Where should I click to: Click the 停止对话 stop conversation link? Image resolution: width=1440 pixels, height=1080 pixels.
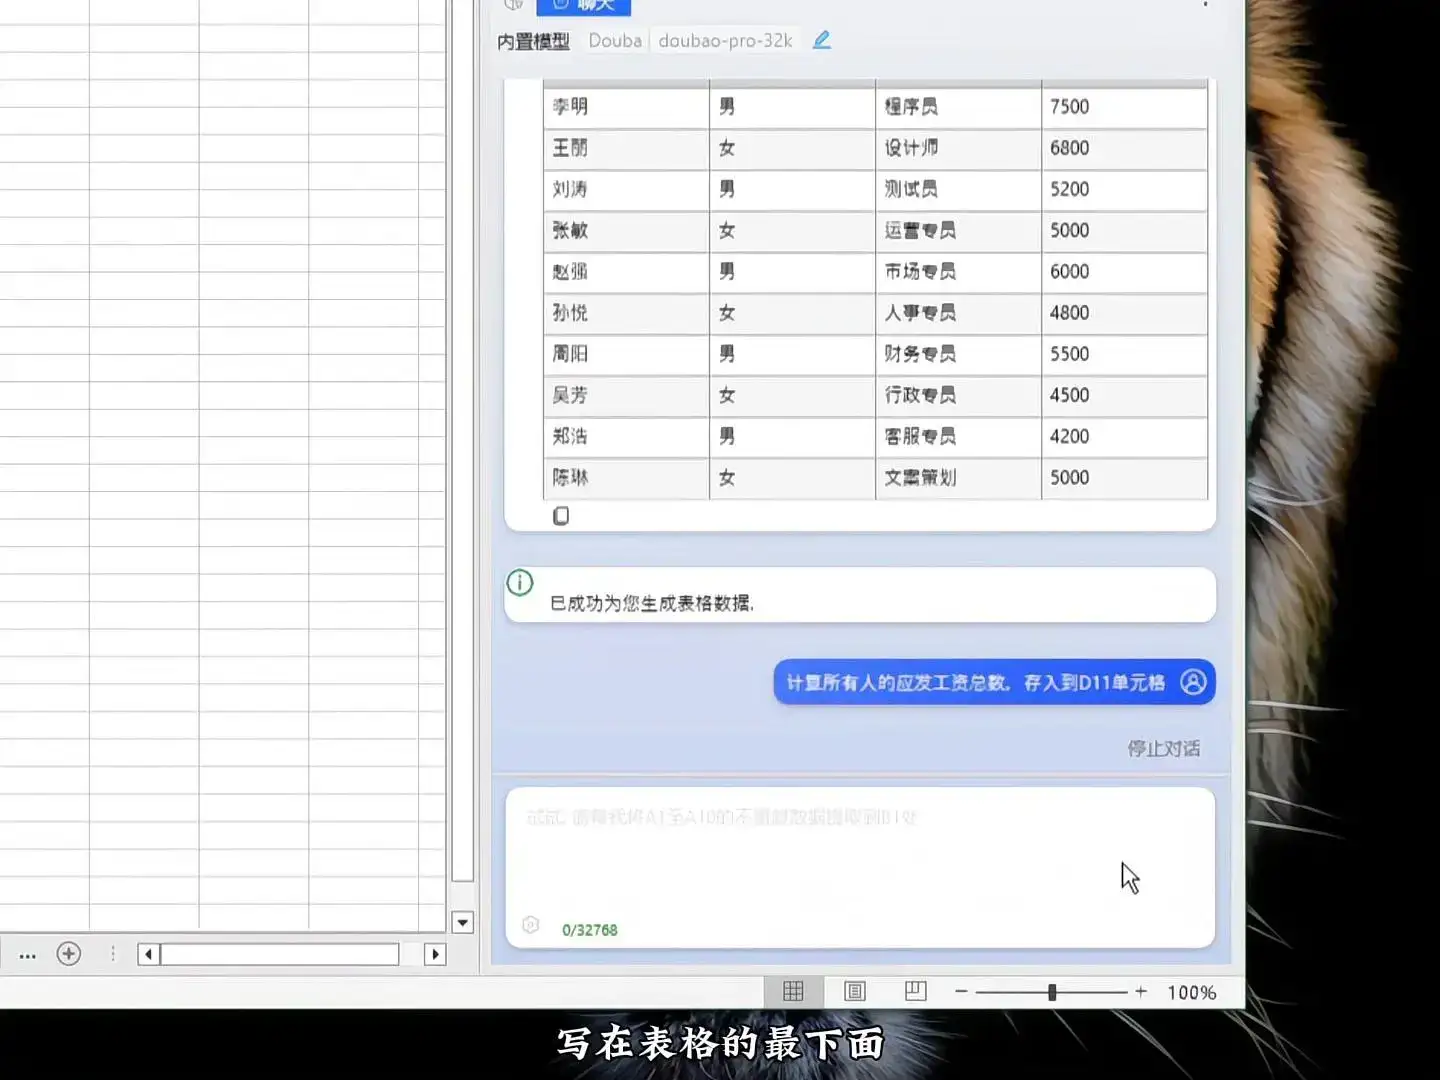[1164, 747]
